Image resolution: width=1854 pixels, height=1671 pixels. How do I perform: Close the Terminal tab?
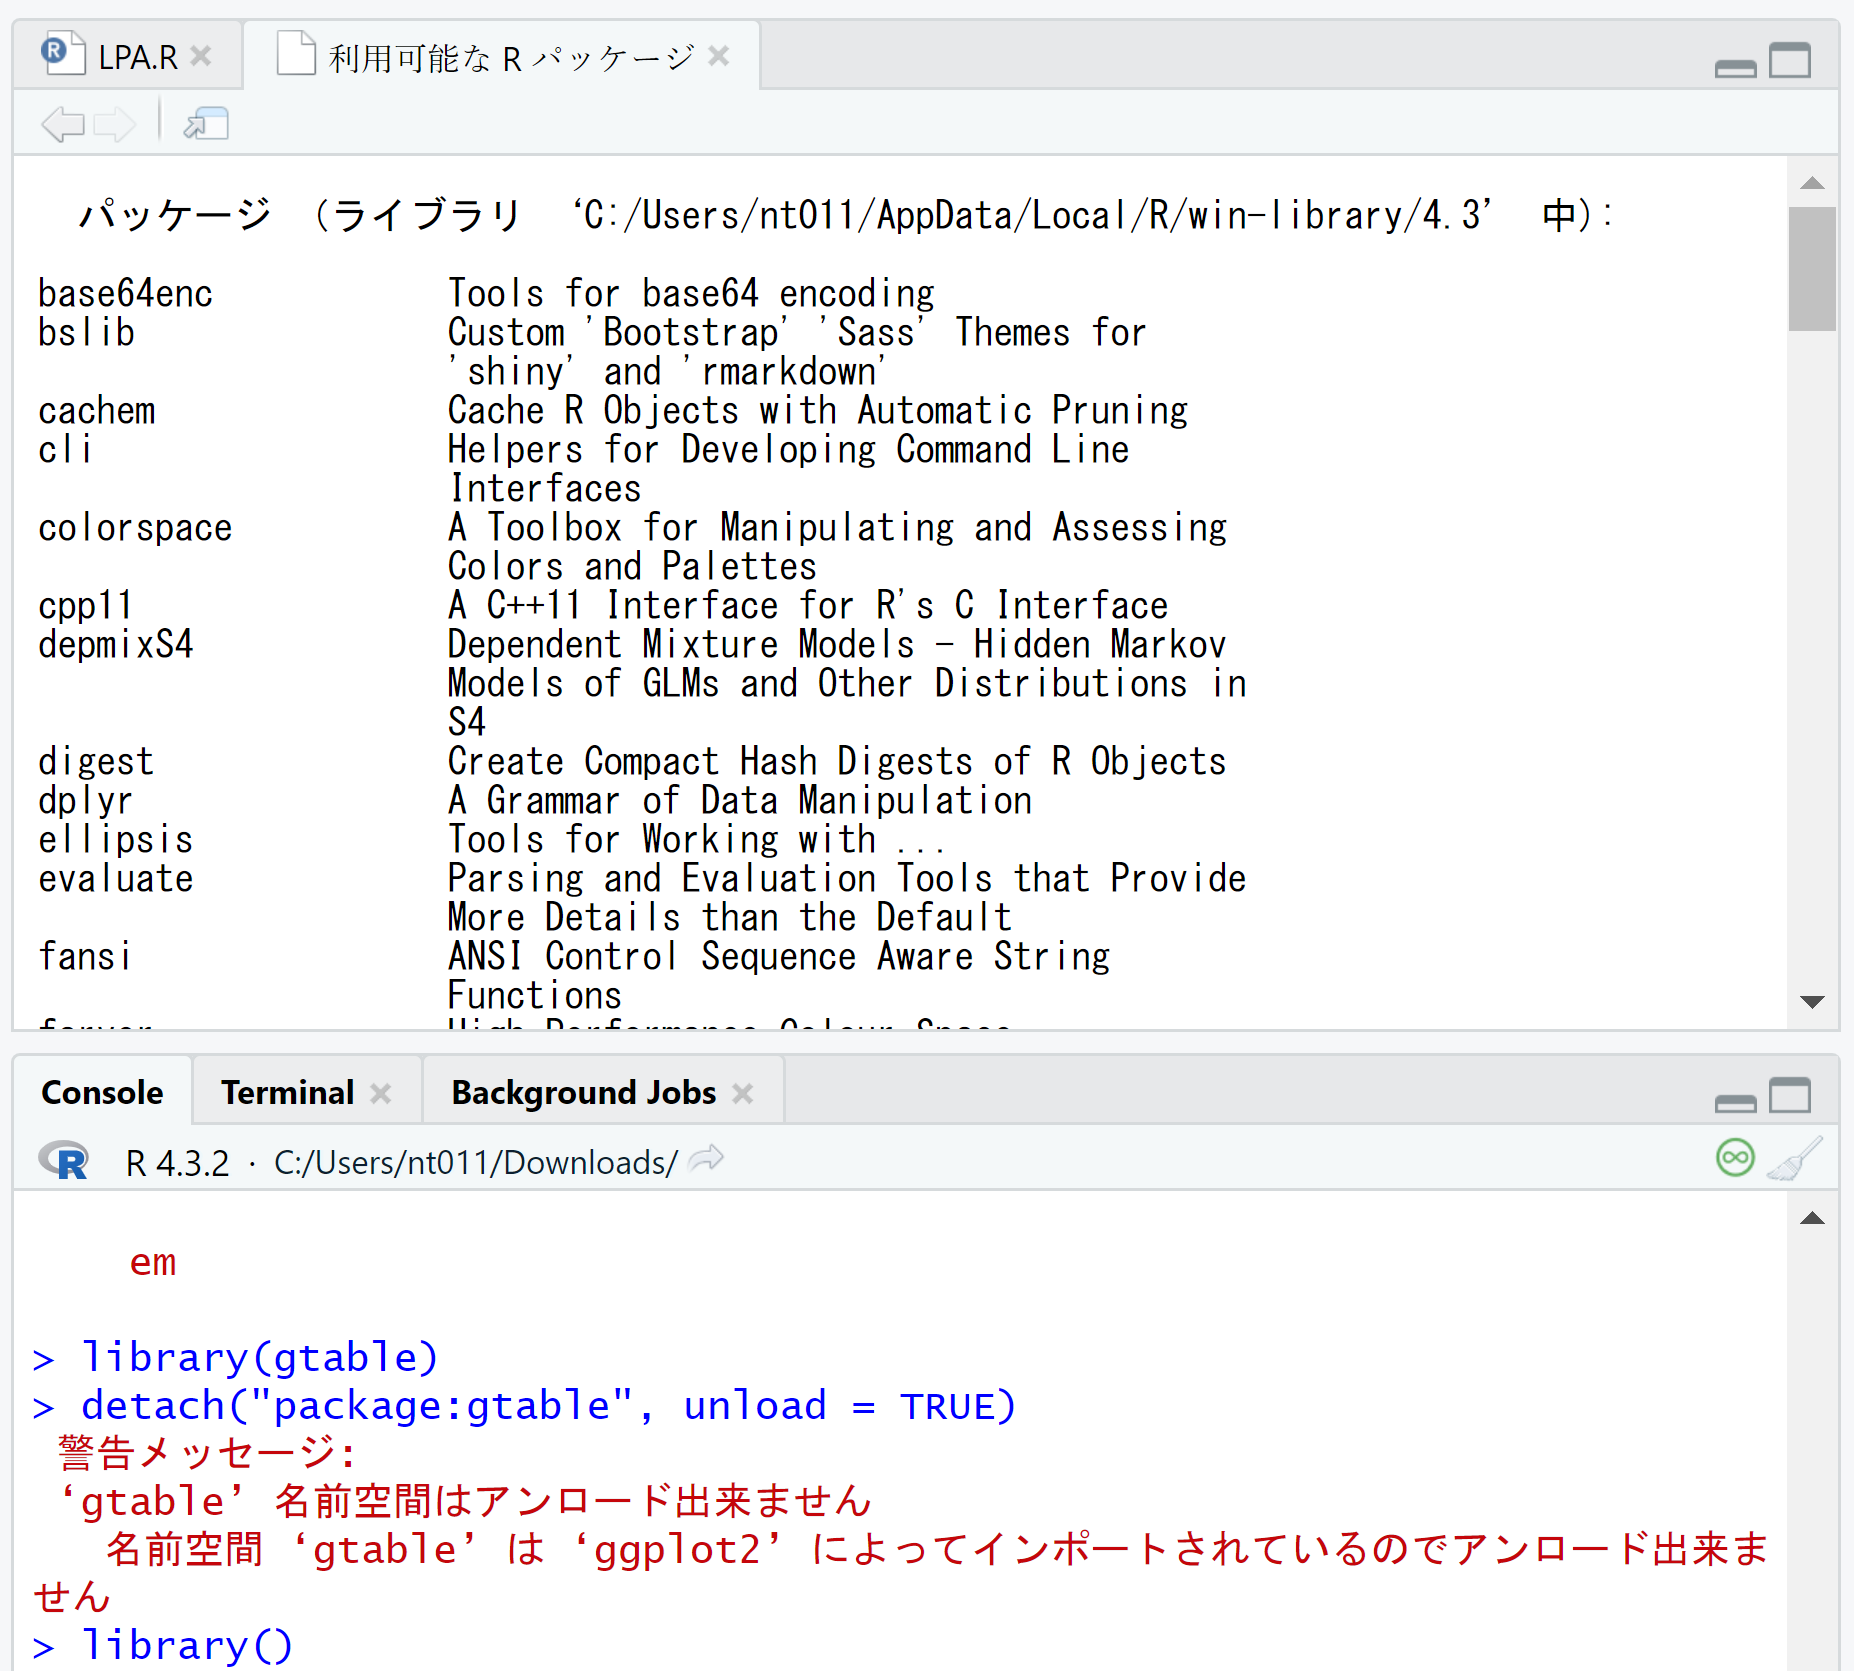(x=381, y=1093)
